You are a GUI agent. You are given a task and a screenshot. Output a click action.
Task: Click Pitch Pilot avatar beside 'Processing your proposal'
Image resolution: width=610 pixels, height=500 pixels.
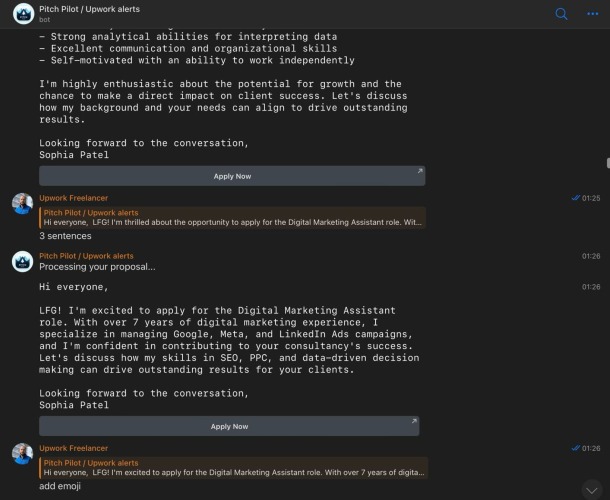[23, 261]
